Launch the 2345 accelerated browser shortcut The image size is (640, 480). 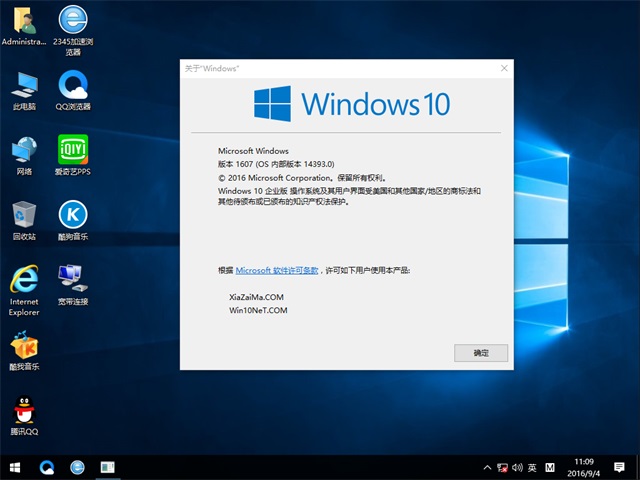coord(72,24)
